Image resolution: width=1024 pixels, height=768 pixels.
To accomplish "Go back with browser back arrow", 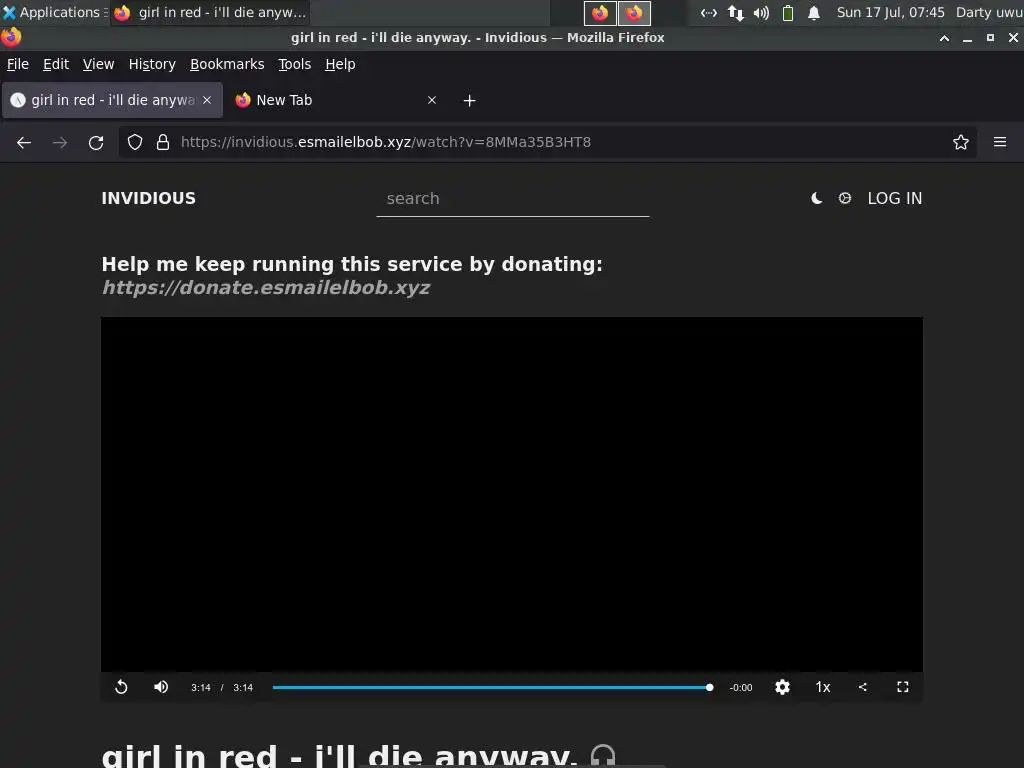I will pos(24,142).
